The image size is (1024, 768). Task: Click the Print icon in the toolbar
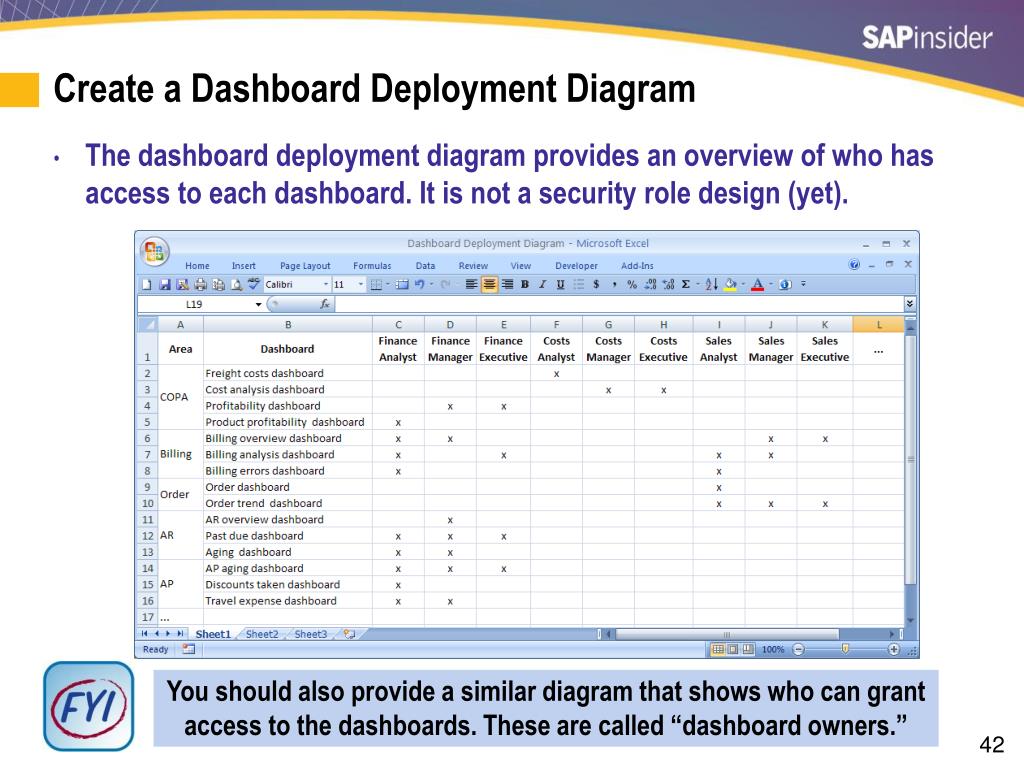tap(200, 284)
